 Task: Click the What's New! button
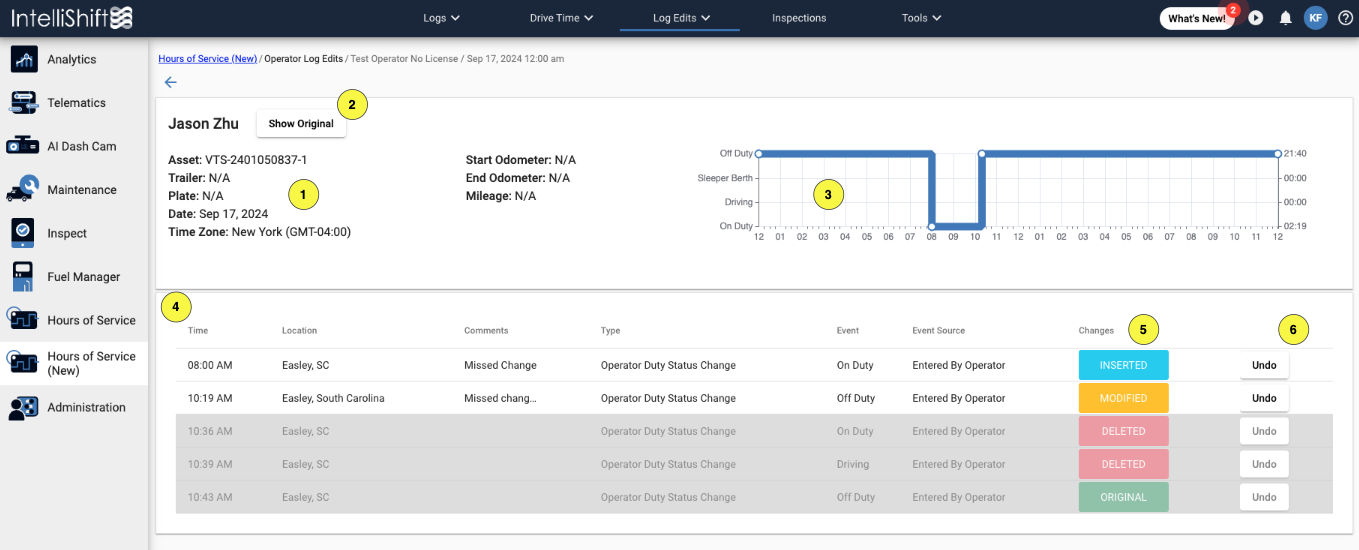1196,18
